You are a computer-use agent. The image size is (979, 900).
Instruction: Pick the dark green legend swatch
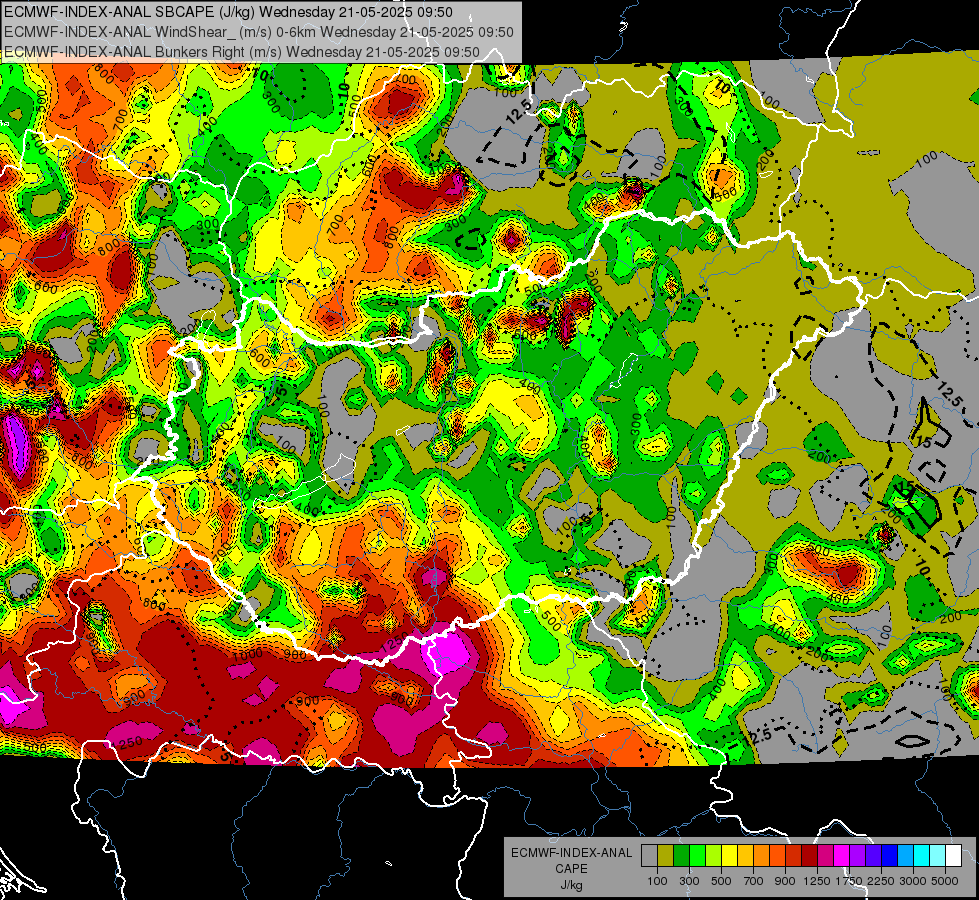(x=681, y=856)
